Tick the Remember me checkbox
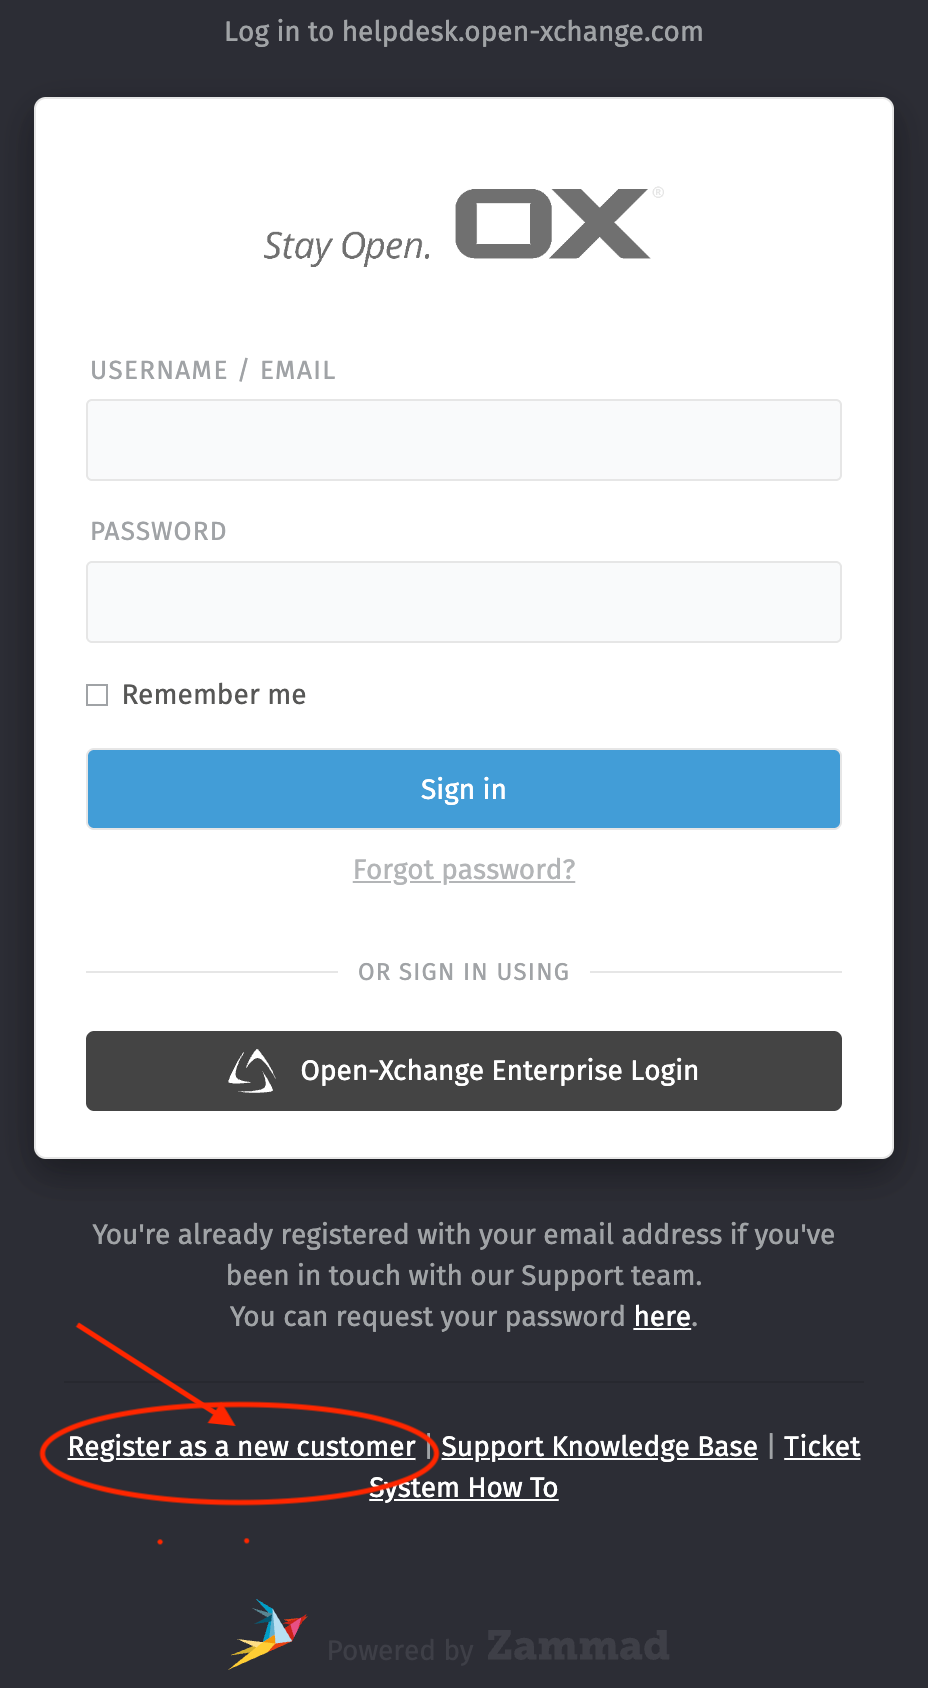 [x=97, y=695]
